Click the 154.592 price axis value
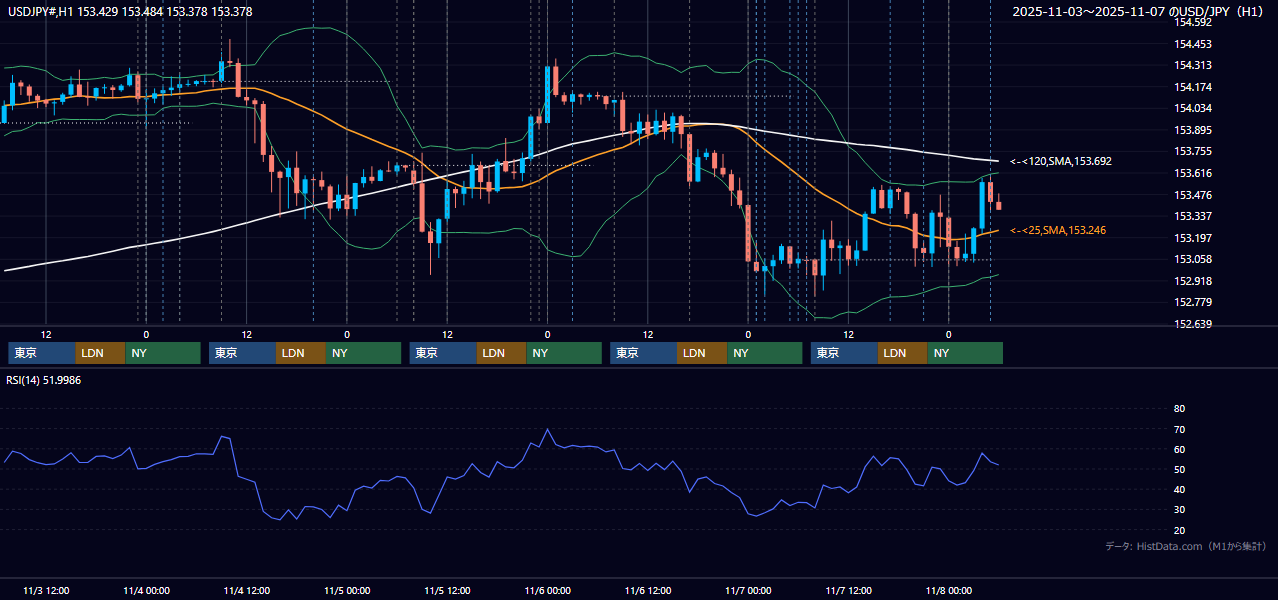Image resolution: width=1278 pixels, height=600 pixels. (x=1192, y=22)
